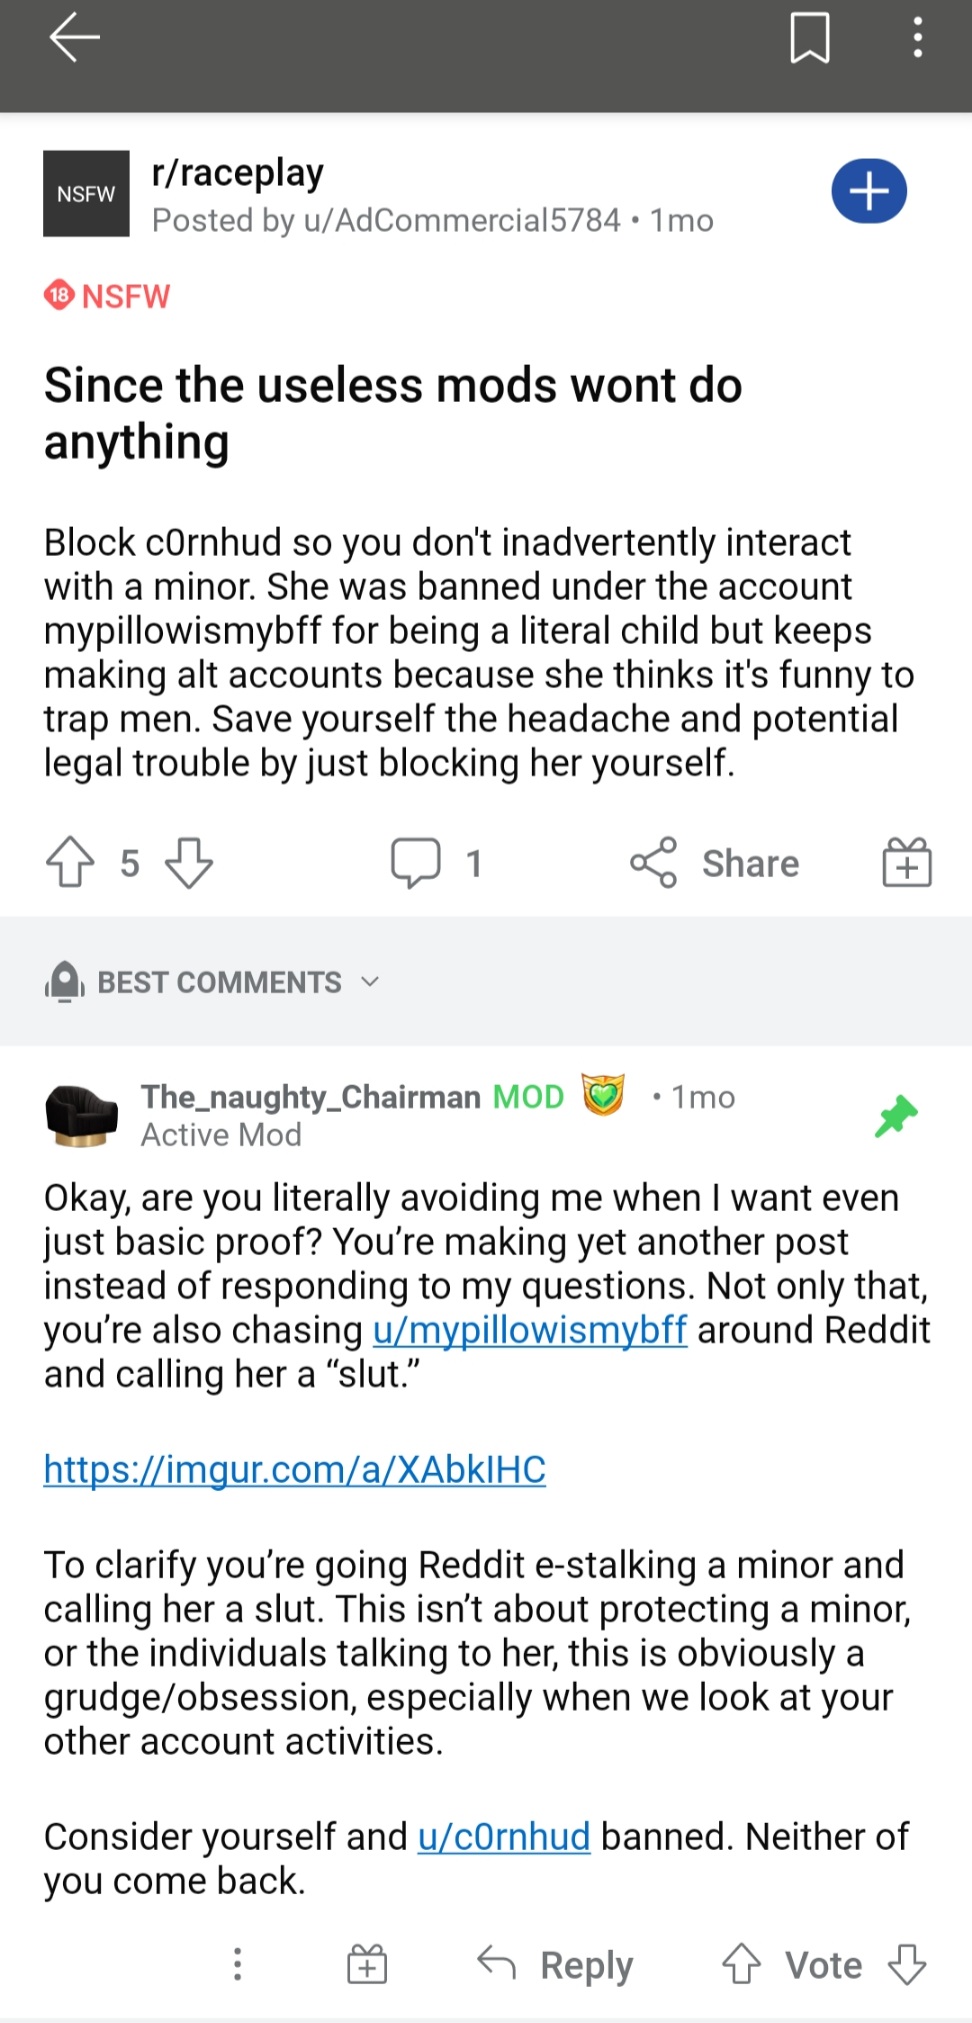Viewport: 972px width, 2023px height.
Task: Give an award to the pinned comment
Action: pyautogui.click(x=367, y=1964)
